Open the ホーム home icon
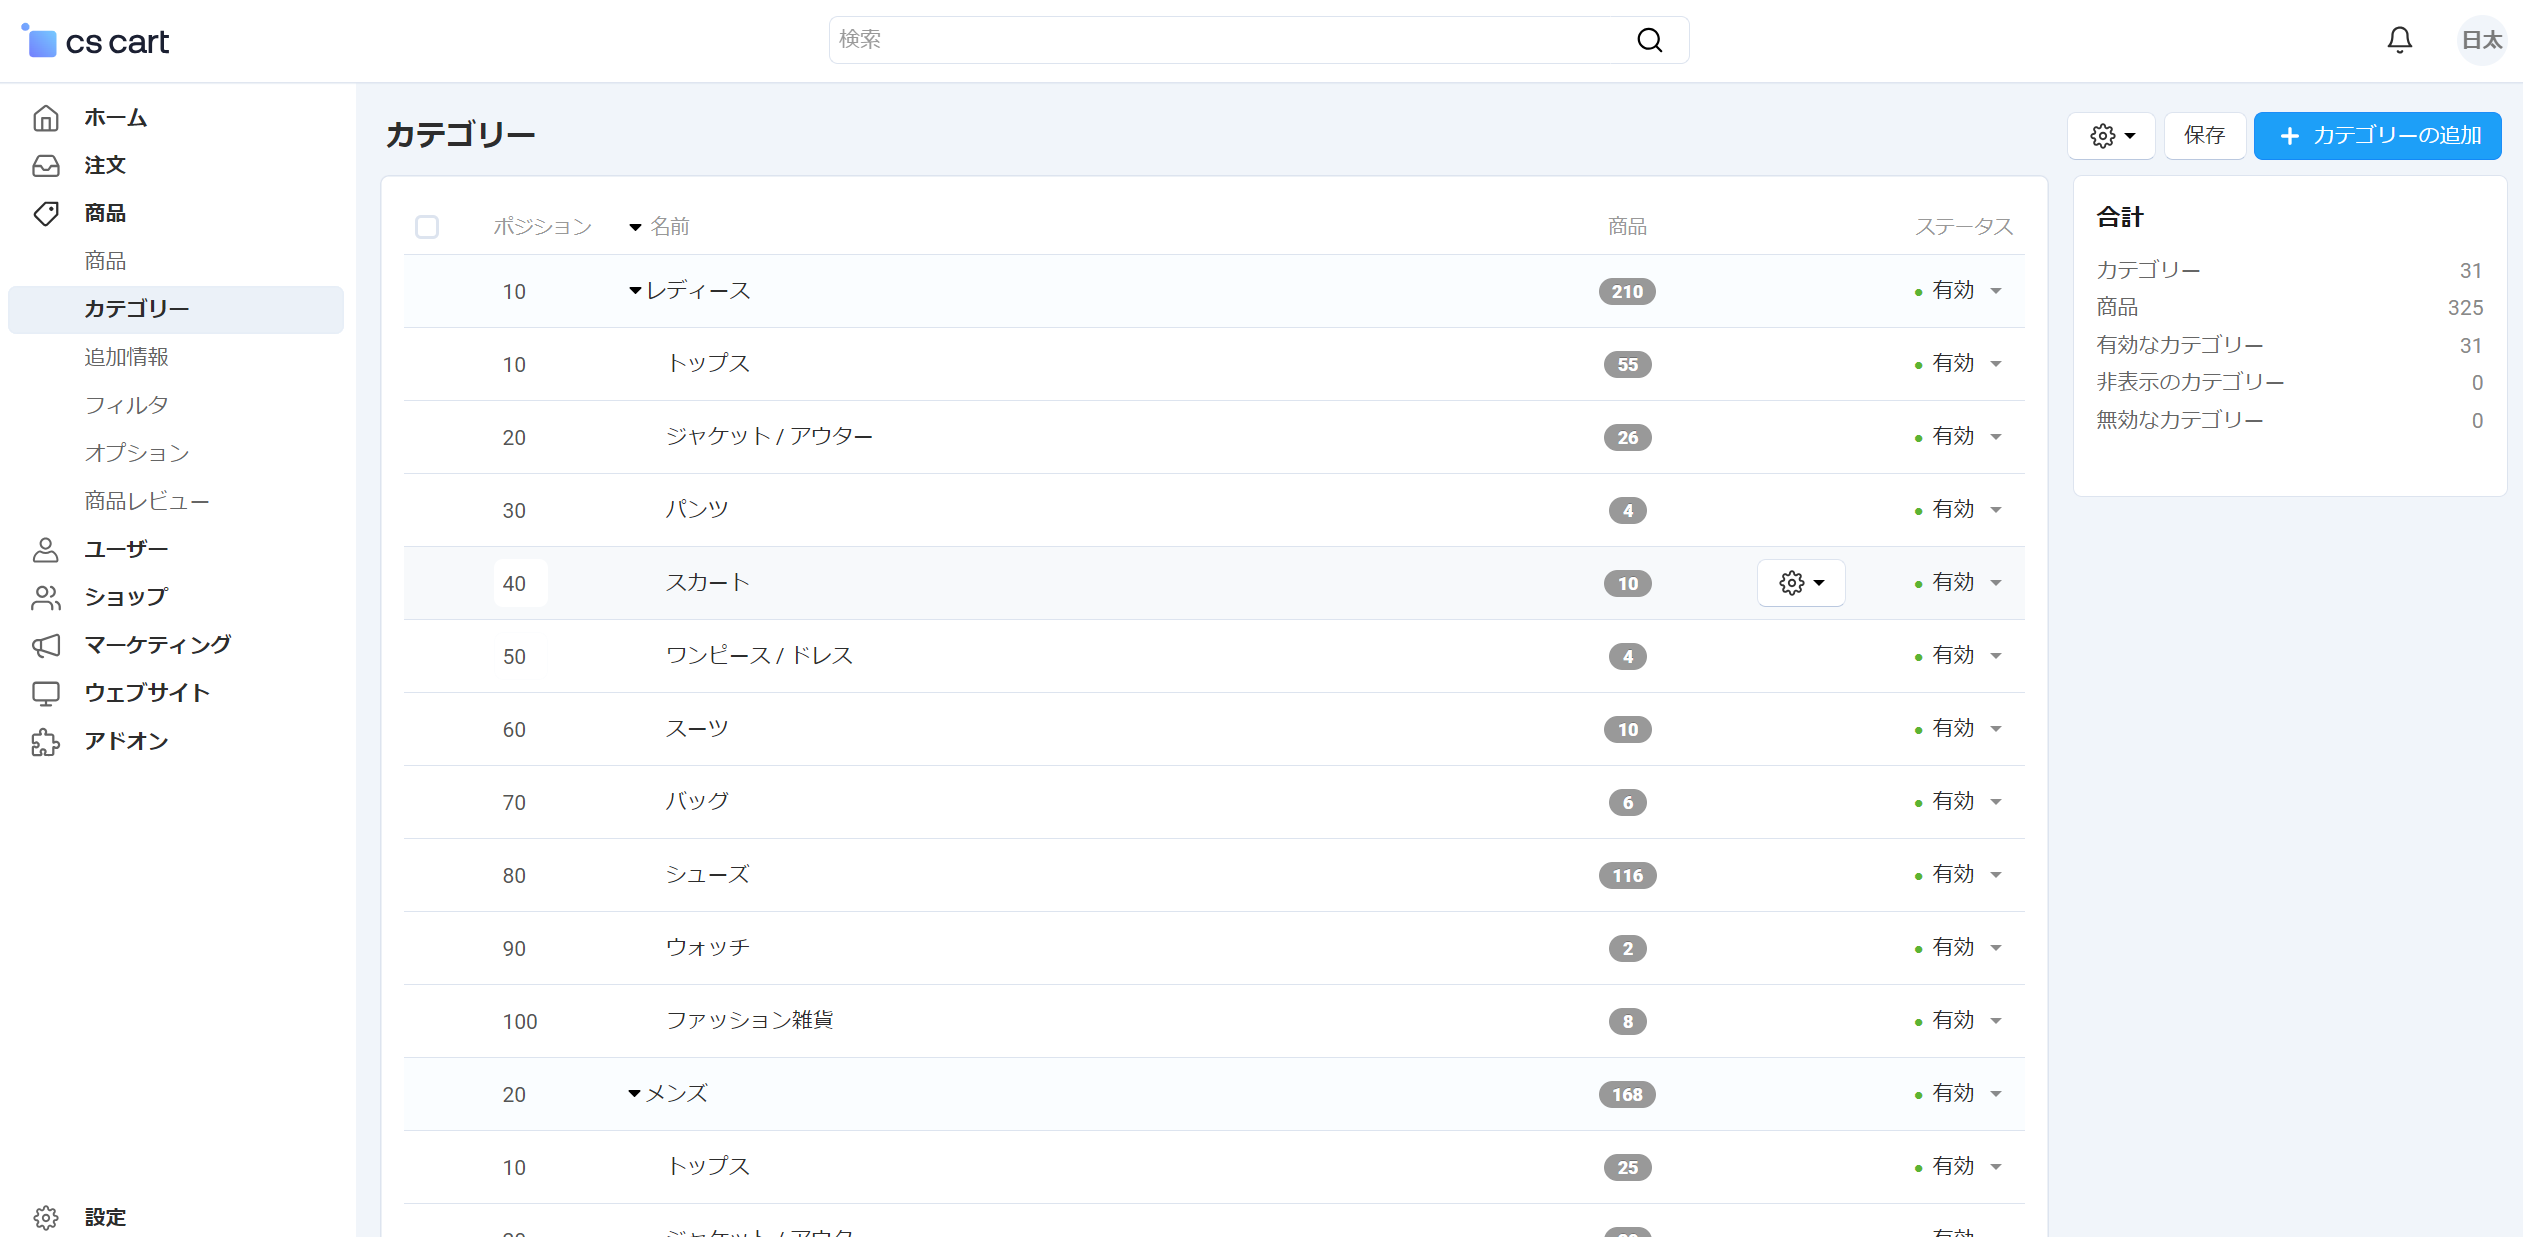The width and height of the screenshot is (2523, 1237). [46, 117]
